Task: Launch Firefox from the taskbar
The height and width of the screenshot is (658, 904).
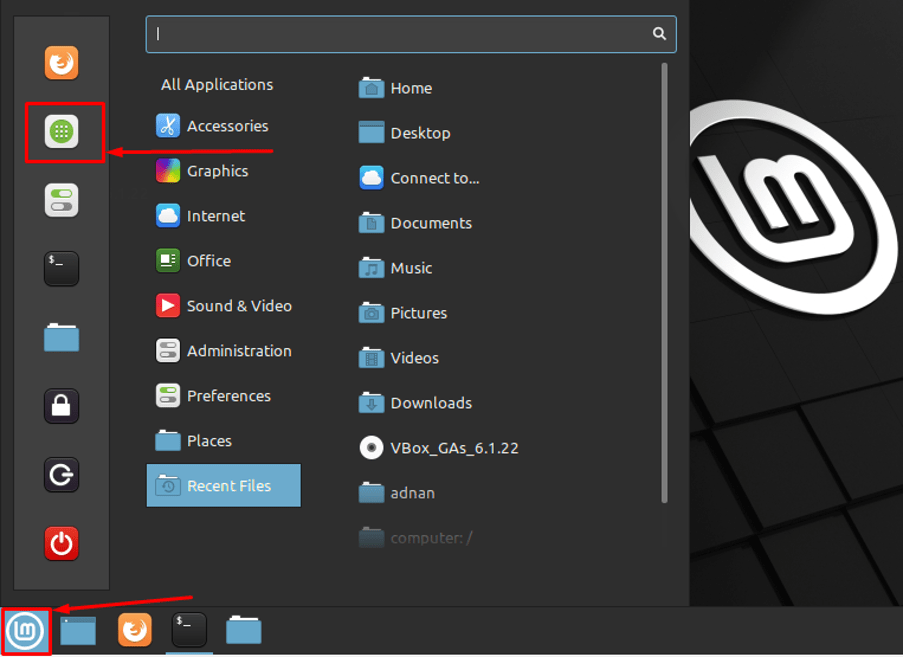Action: 134,630
